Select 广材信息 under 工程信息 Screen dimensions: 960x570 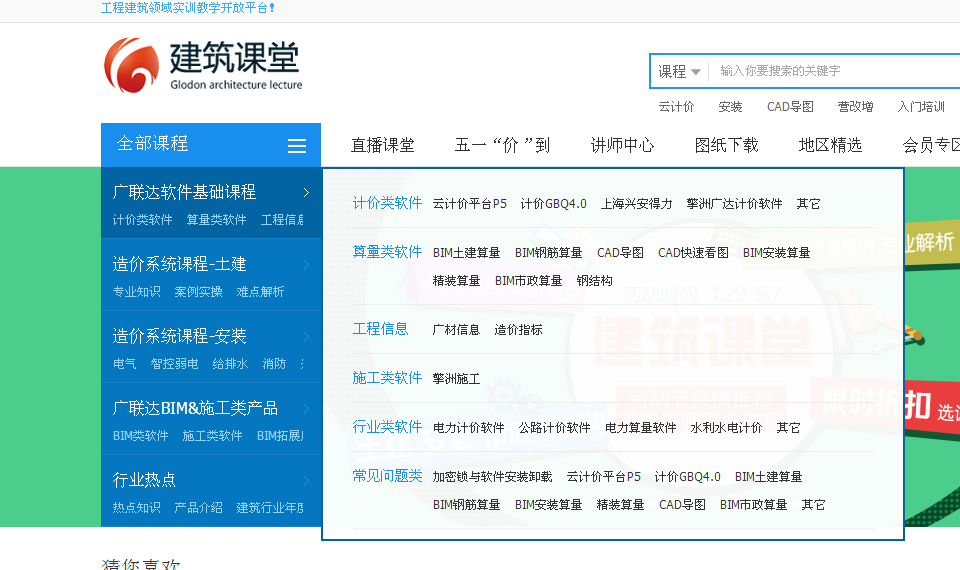(456, 329)
